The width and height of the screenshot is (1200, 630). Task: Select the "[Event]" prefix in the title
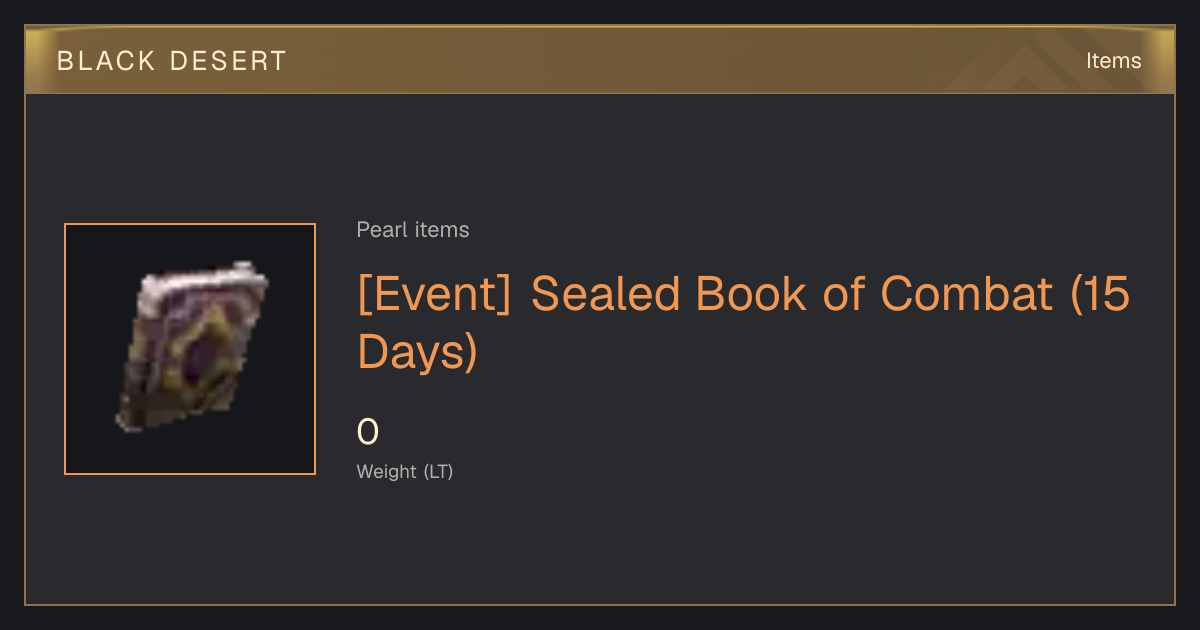(435, 294)
